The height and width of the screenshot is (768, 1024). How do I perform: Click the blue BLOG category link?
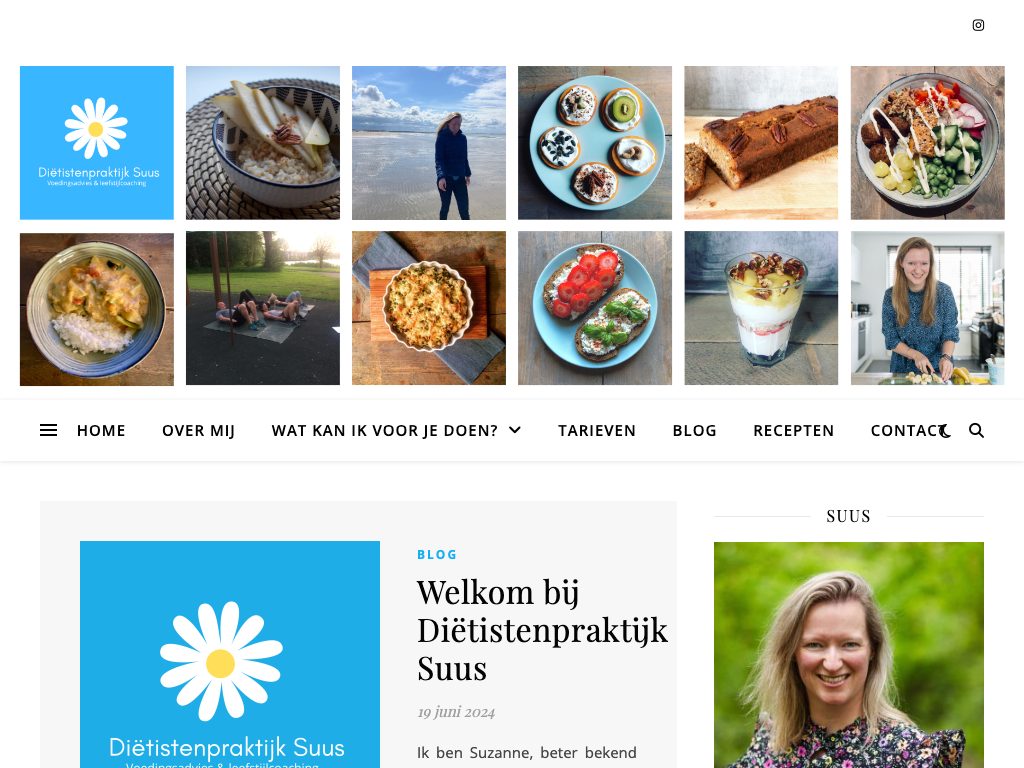pos(437,554)
